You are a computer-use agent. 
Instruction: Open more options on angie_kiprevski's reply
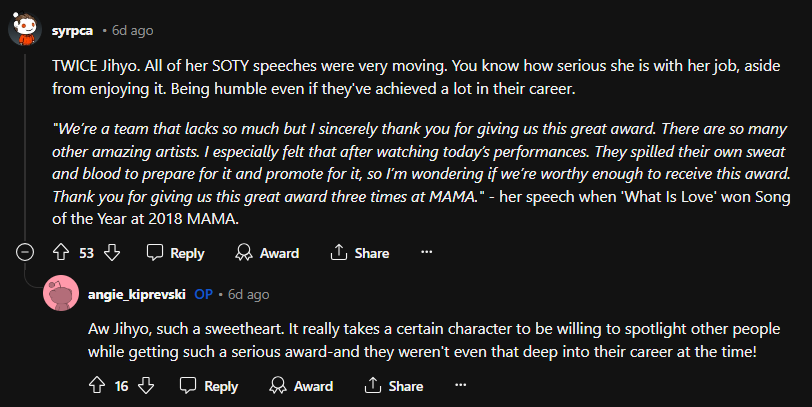coord(461,385)
